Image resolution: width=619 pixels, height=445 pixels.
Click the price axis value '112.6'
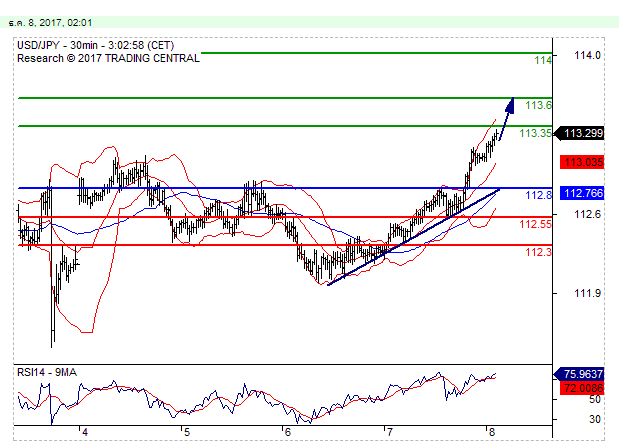(x=587, y=214)
